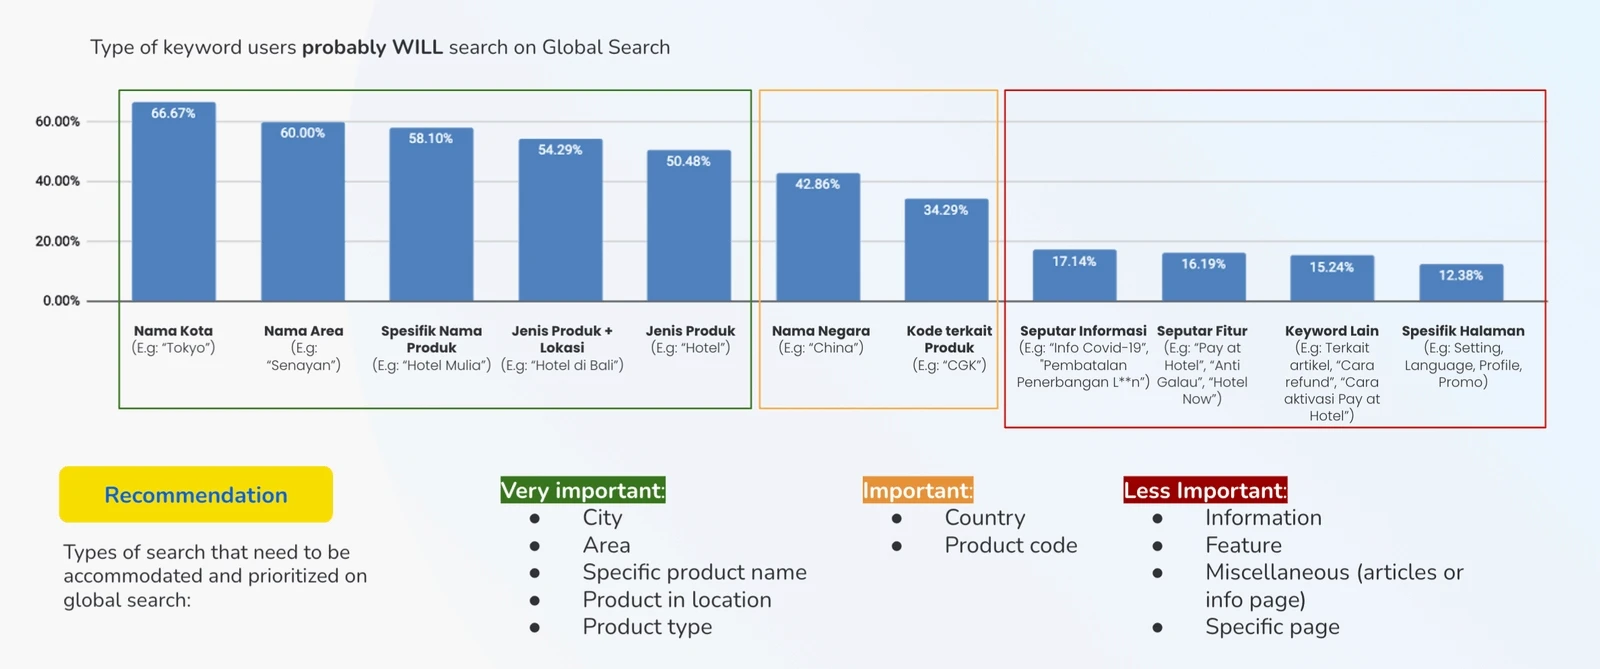This screenshot has height=669, width=1600.
Task: Click the 17.14% Seputar Informasi value
Action: pyautogui.click(x=1074, y=261)
